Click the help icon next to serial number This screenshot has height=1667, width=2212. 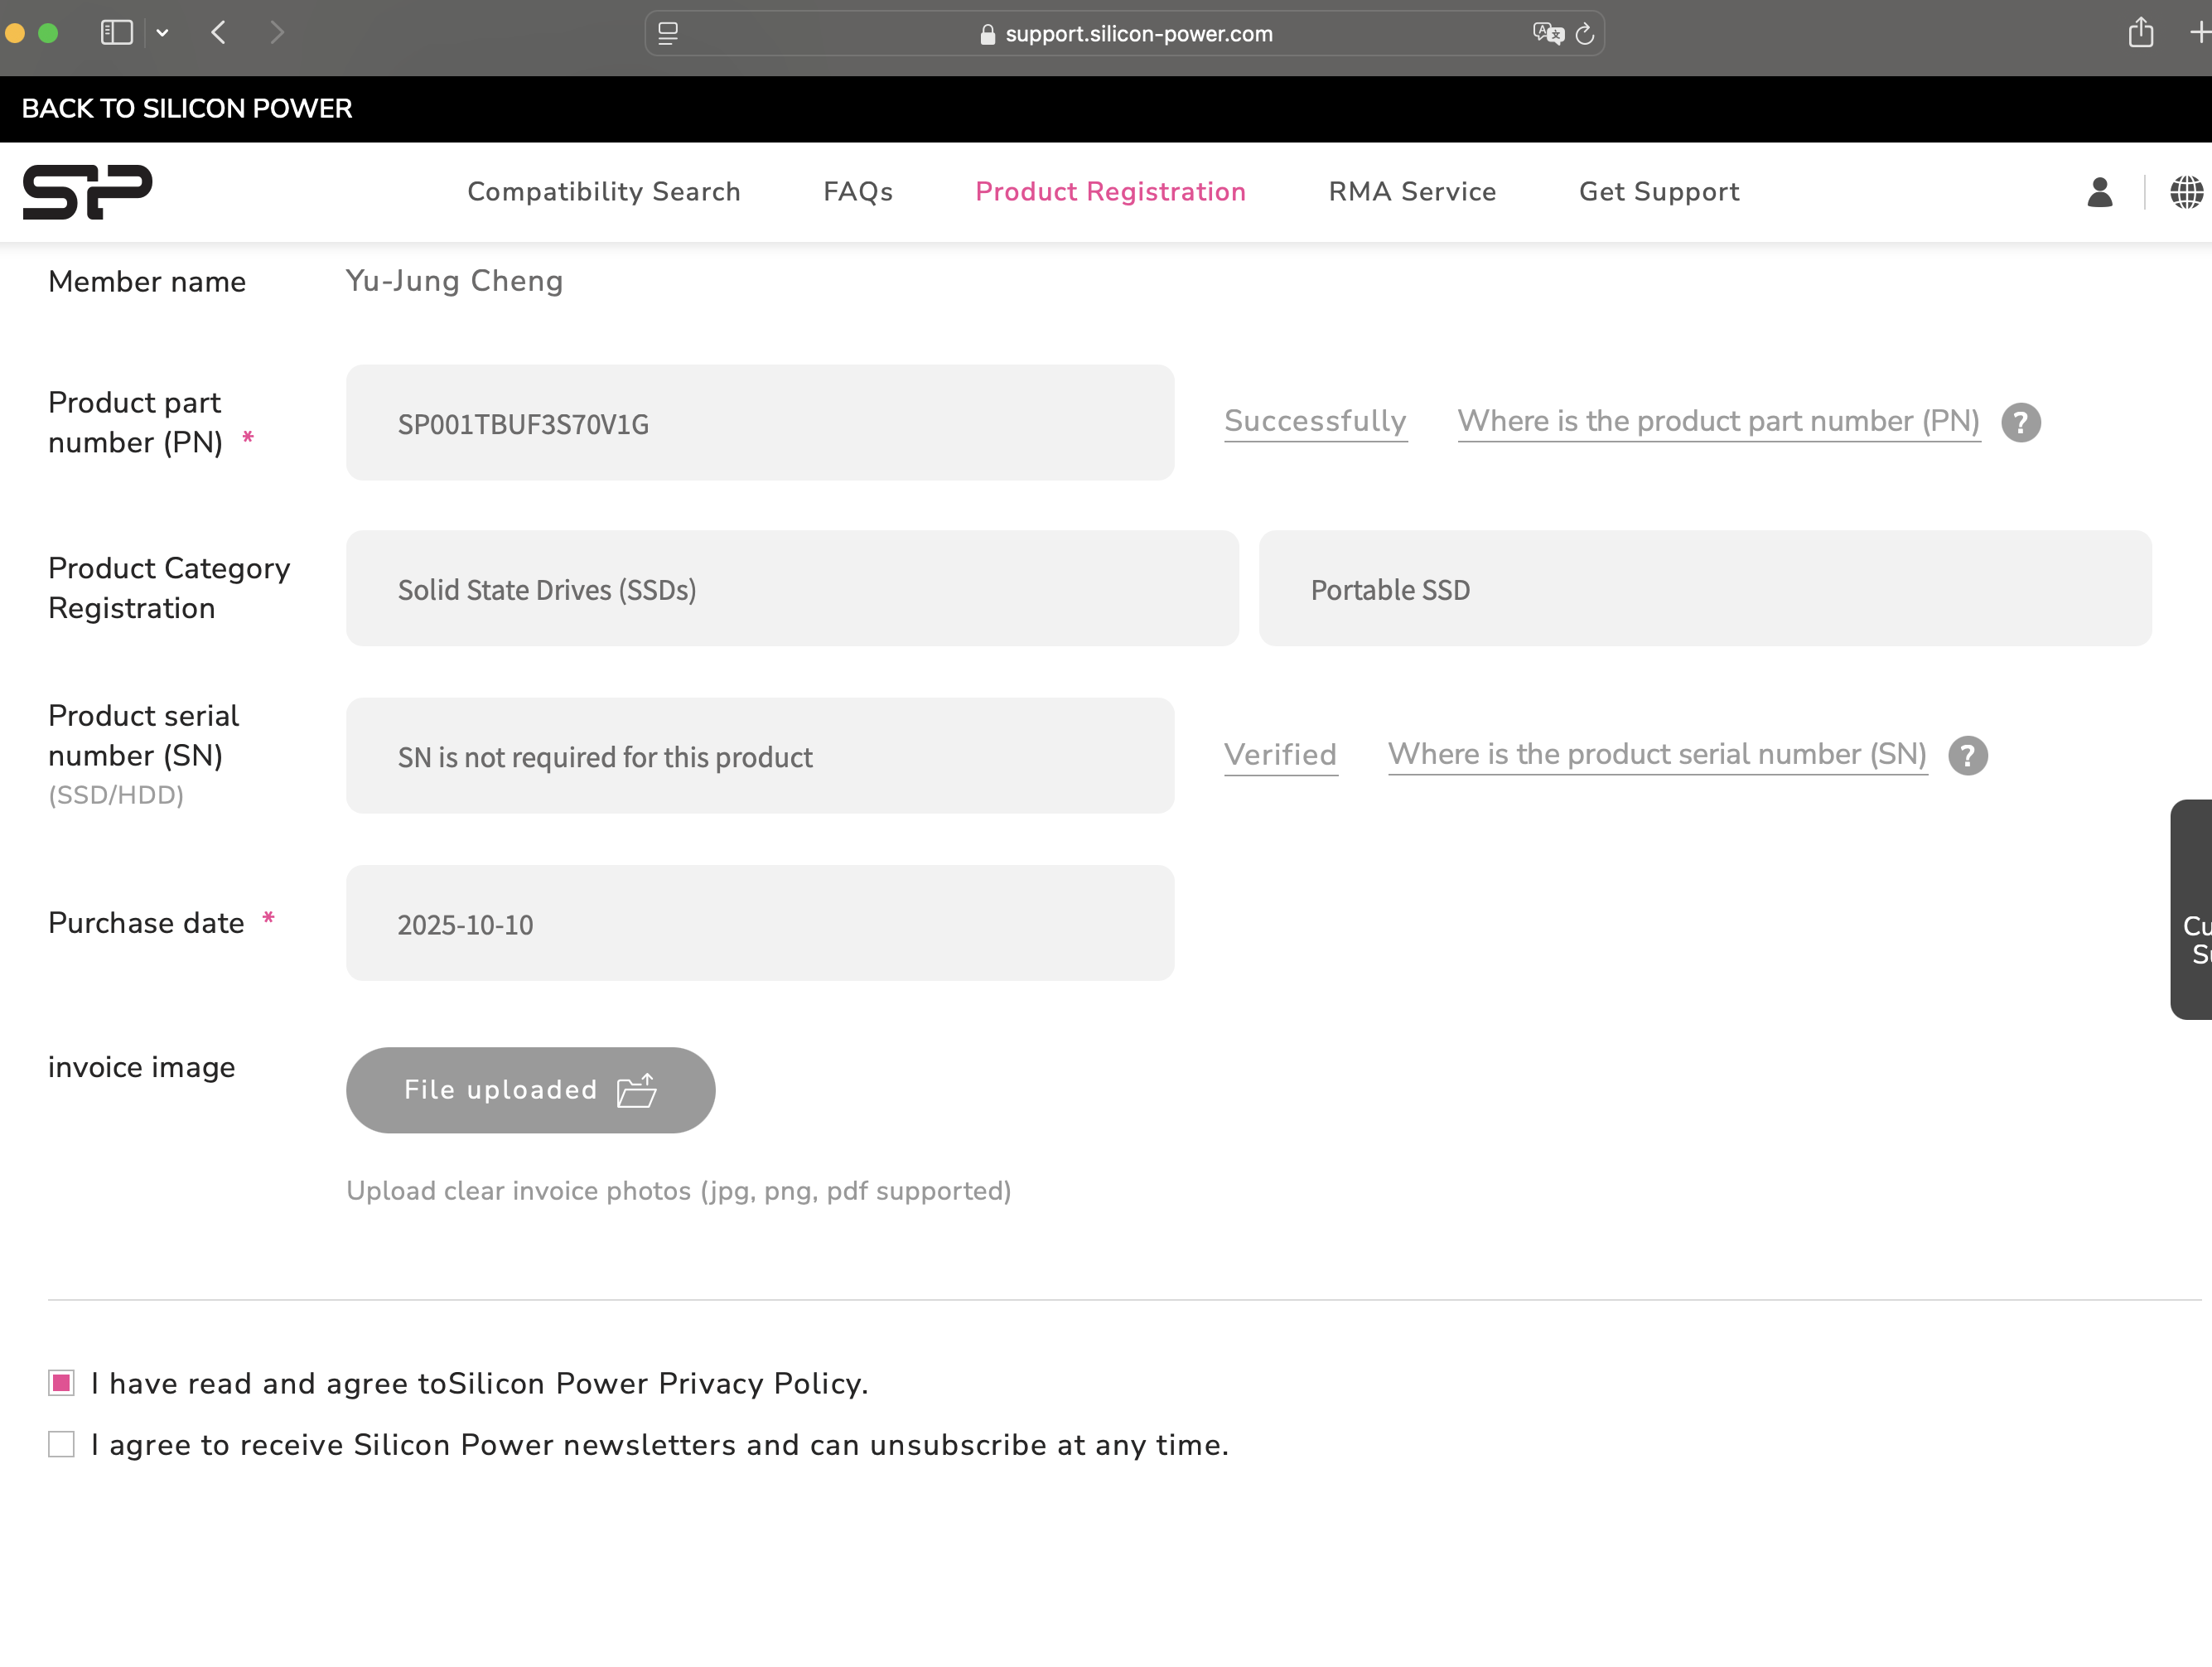(x=1967, y=755)
